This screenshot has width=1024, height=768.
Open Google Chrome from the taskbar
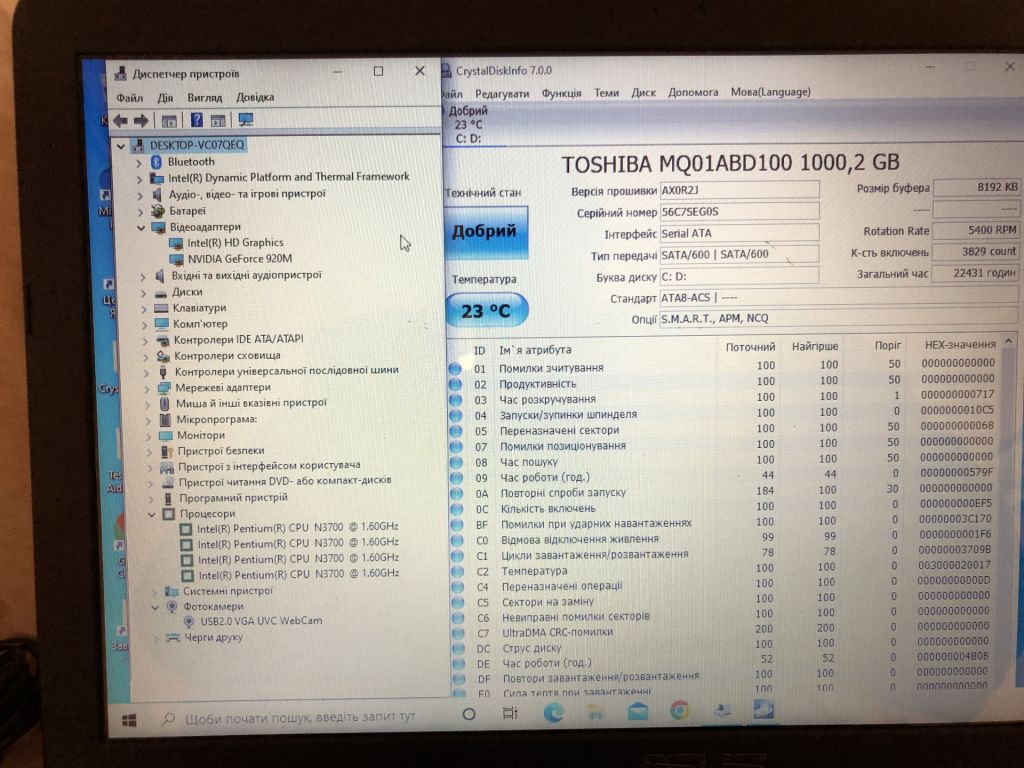[x=679, y=710]
